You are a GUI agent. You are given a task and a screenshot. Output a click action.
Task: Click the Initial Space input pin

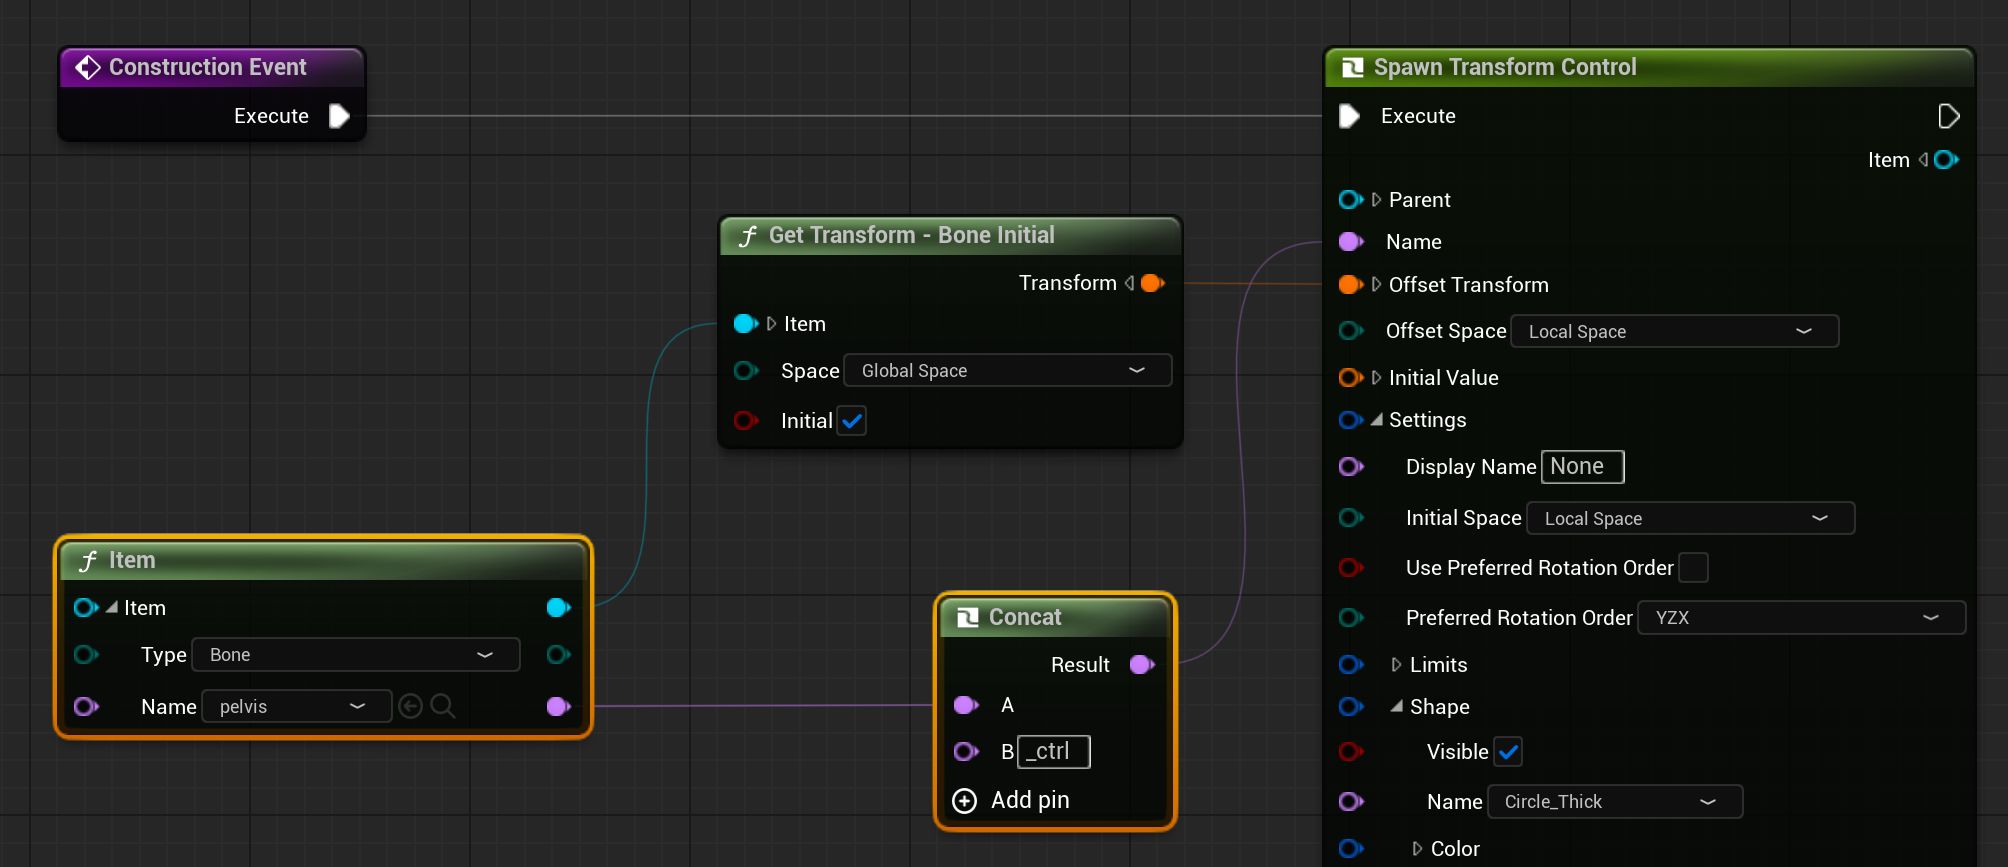tap(1351, 518)
